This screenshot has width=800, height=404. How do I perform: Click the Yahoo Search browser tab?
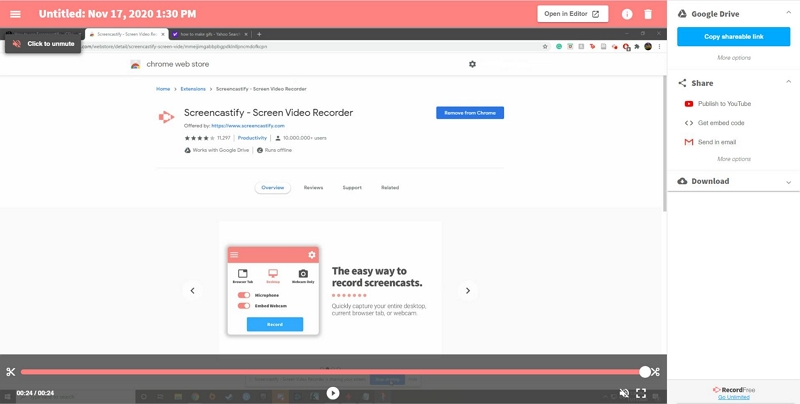pos(209,34)
